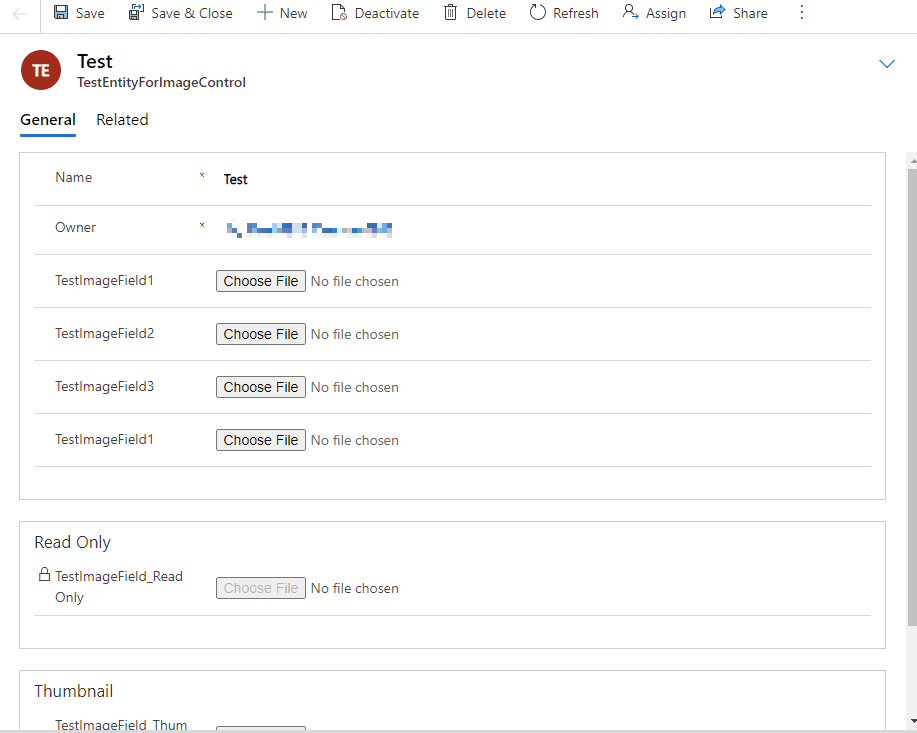This screenshot has width=917, height=733.
Task: Switch to the Related tab
Action: [x=122, y=120]
